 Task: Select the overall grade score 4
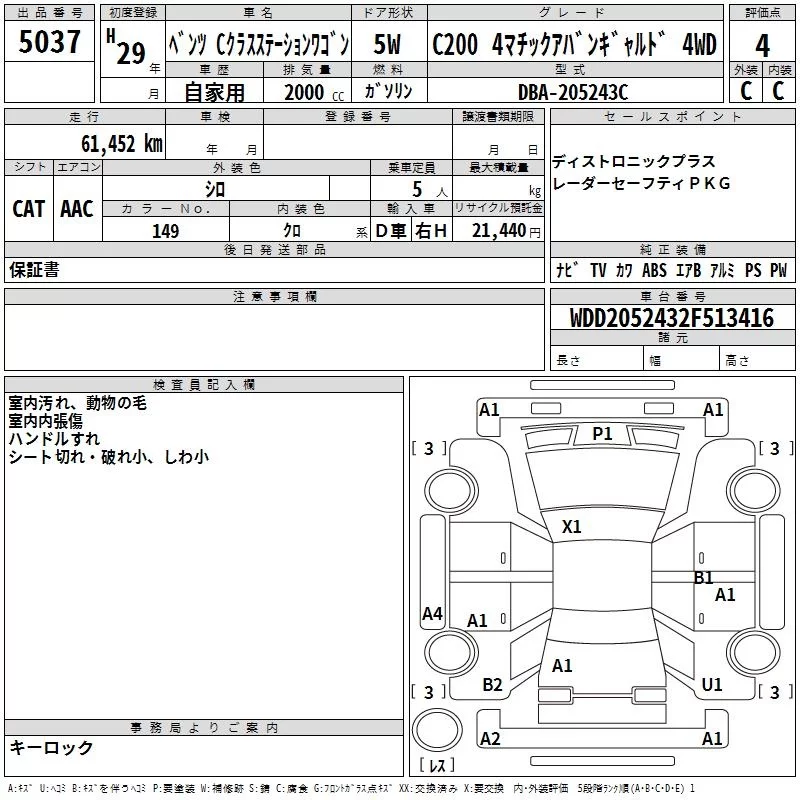point(762,45)
